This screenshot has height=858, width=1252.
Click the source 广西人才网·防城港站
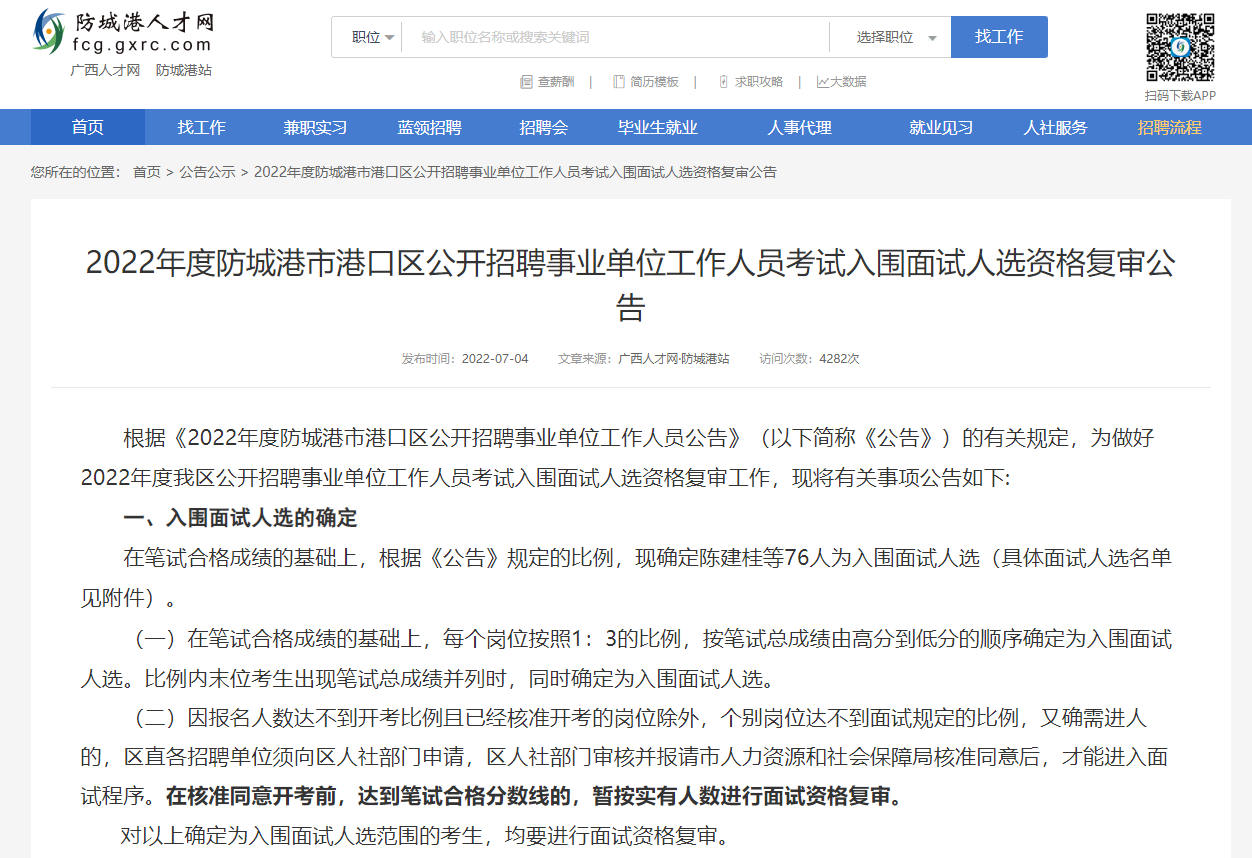tap(674, 358)
